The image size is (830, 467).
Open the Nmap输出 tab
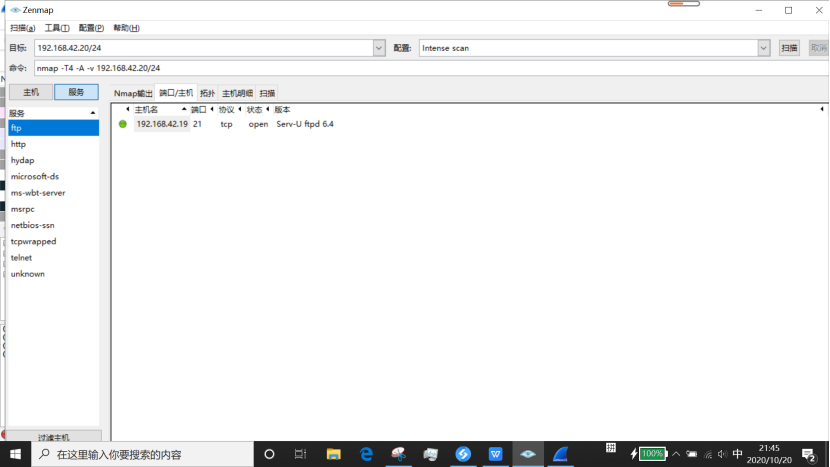133,93
